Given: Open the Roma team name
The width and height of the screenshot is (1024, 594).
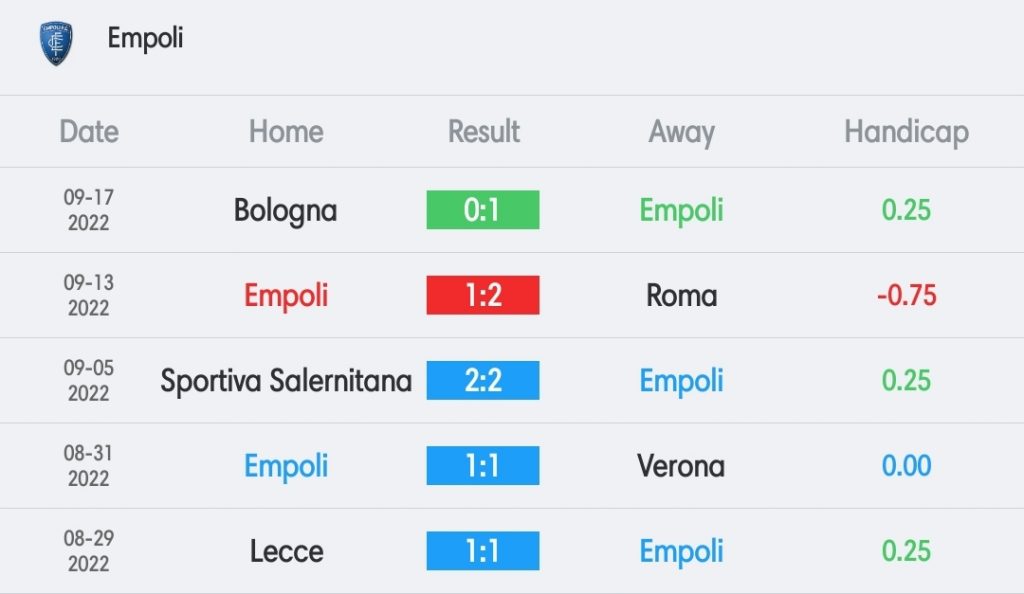Looking at the screenshot, I should 682,296.
